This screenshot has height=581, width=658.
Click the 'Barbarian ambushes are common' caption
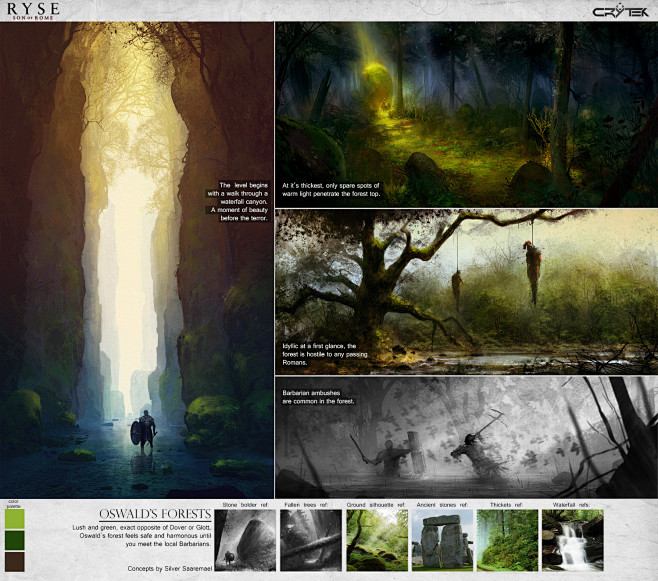pos(319,397)
